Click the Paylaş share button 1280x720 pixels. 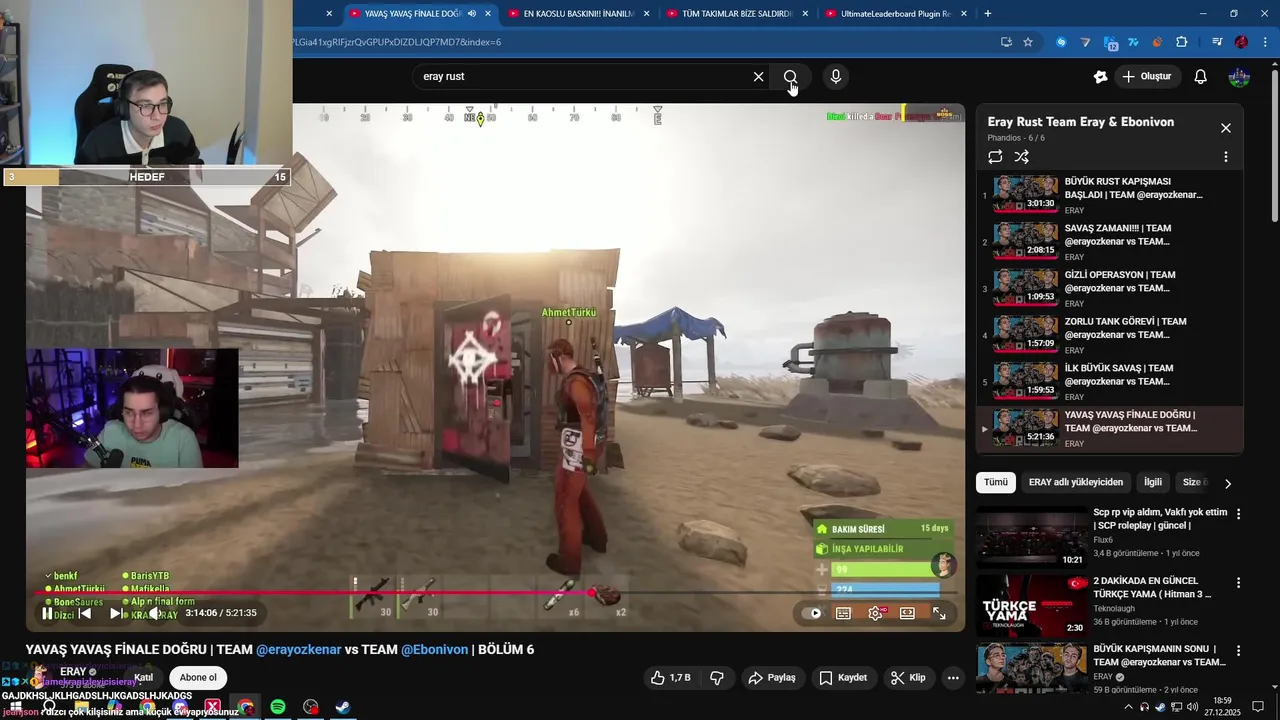pos(772,678)
